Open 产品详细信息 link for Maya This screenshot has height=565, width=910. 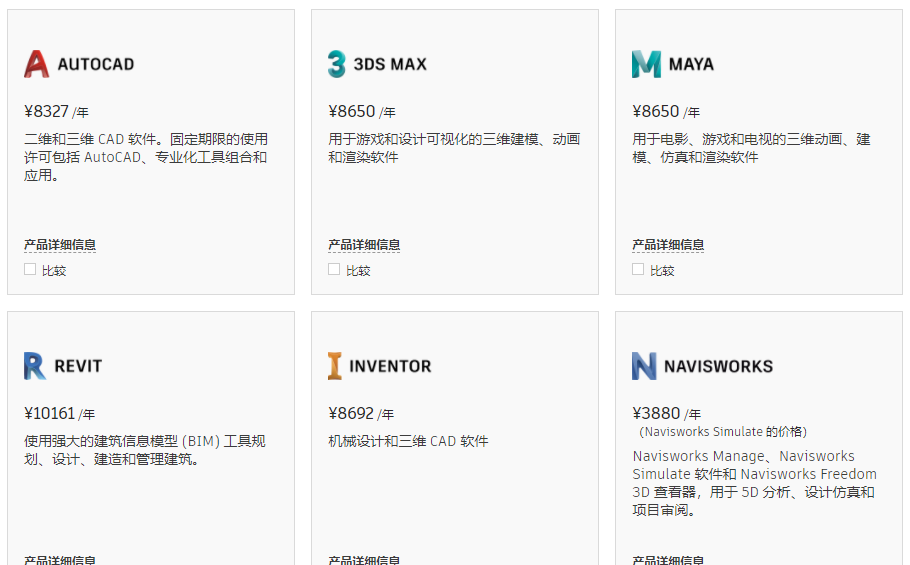pos(668,245)
